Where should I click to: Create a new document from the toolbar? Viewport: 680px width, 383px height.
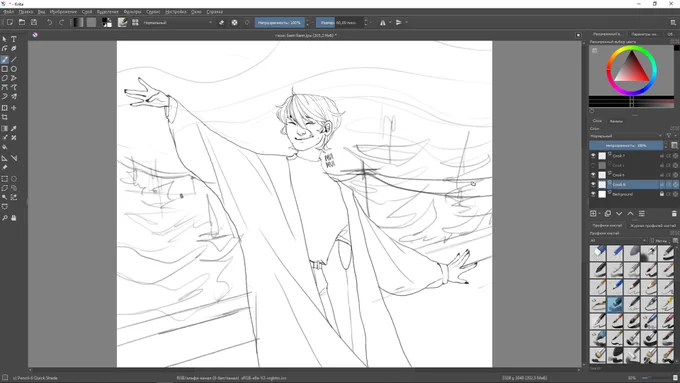coord(10,22)
